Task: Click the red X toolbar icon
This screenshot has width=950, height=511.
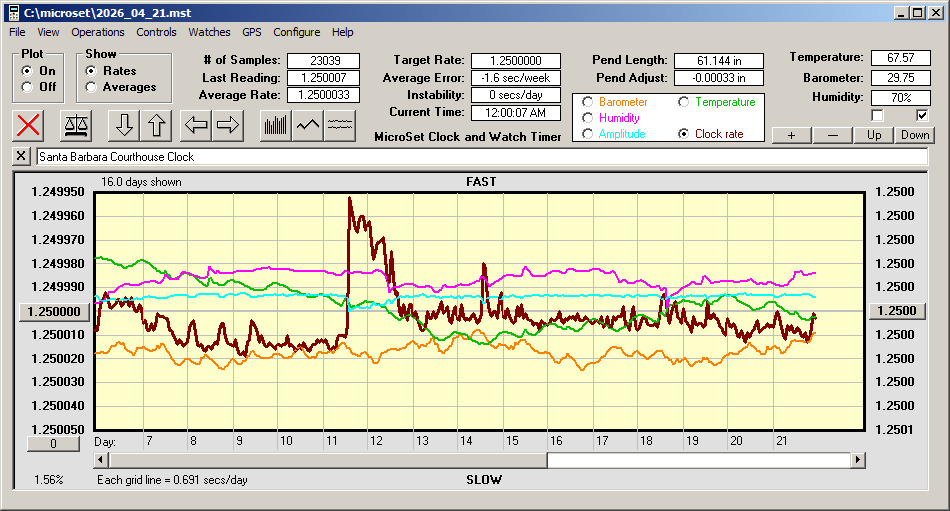Action: tap(29, 125)
